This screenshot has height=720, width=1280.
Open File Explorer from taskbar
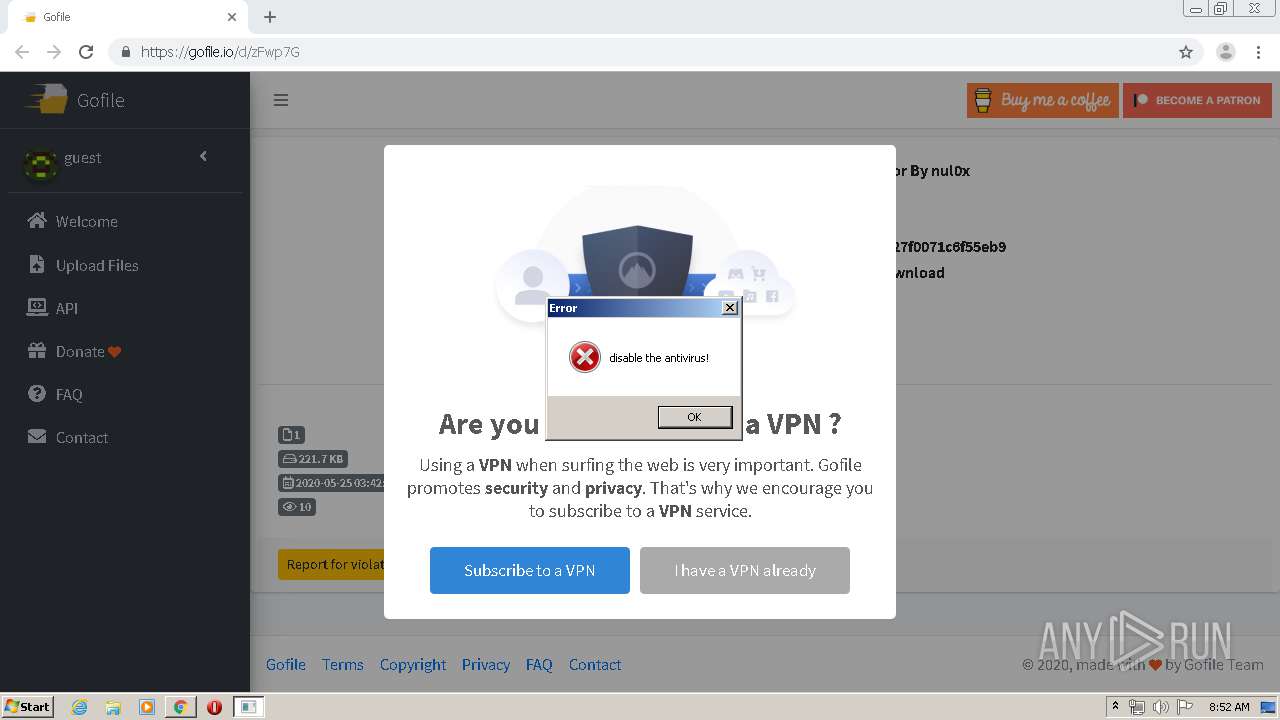coord(113,707)
